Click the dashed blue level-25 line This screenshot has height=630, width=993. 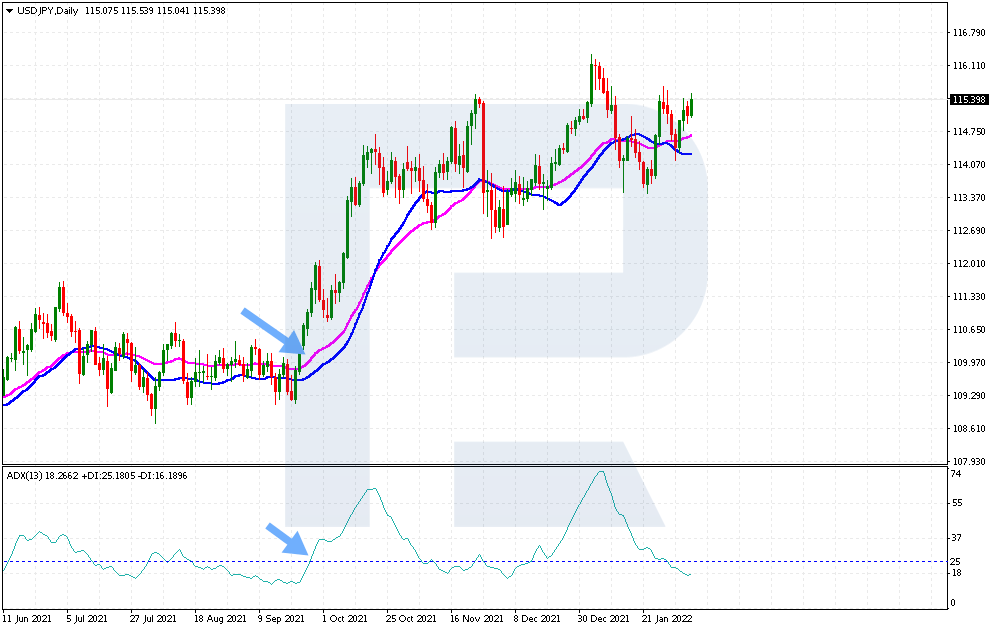475,562
